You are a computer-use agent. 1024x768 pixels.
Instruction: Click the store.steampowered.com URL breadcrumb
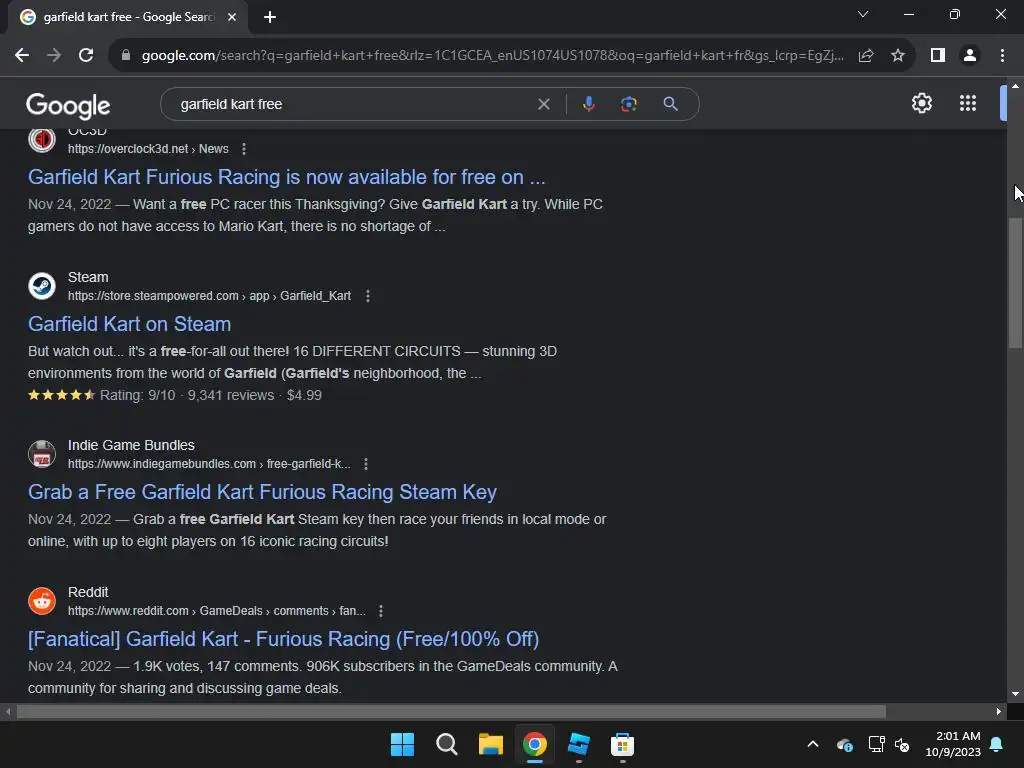(x=209, y=296)
